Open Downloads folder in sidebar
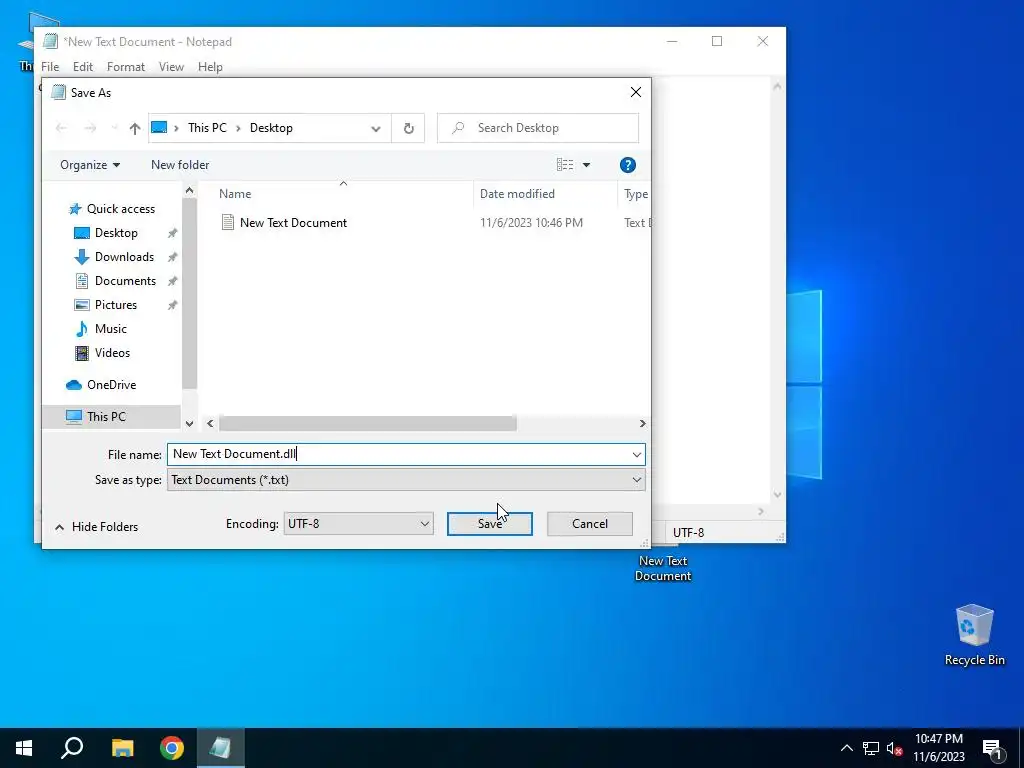 124,257
